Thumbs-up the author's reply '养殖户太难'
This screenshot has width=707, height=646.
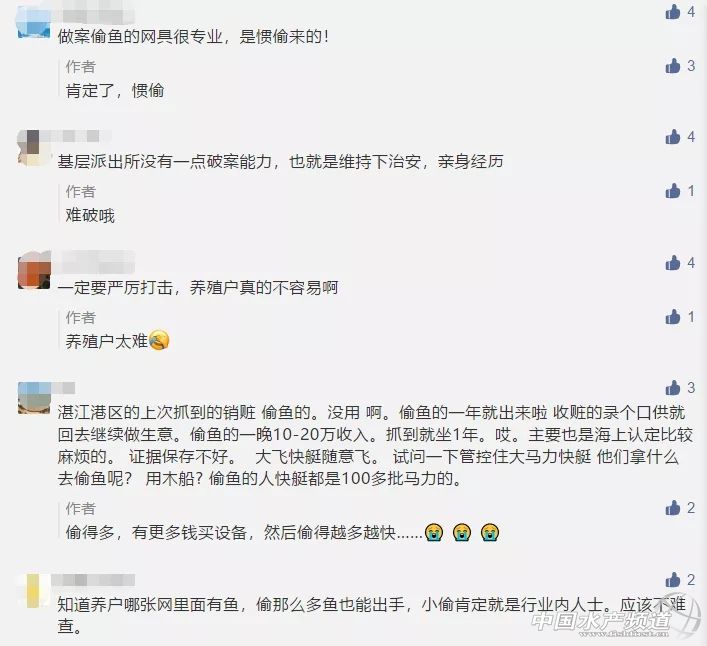click(672, 317)
